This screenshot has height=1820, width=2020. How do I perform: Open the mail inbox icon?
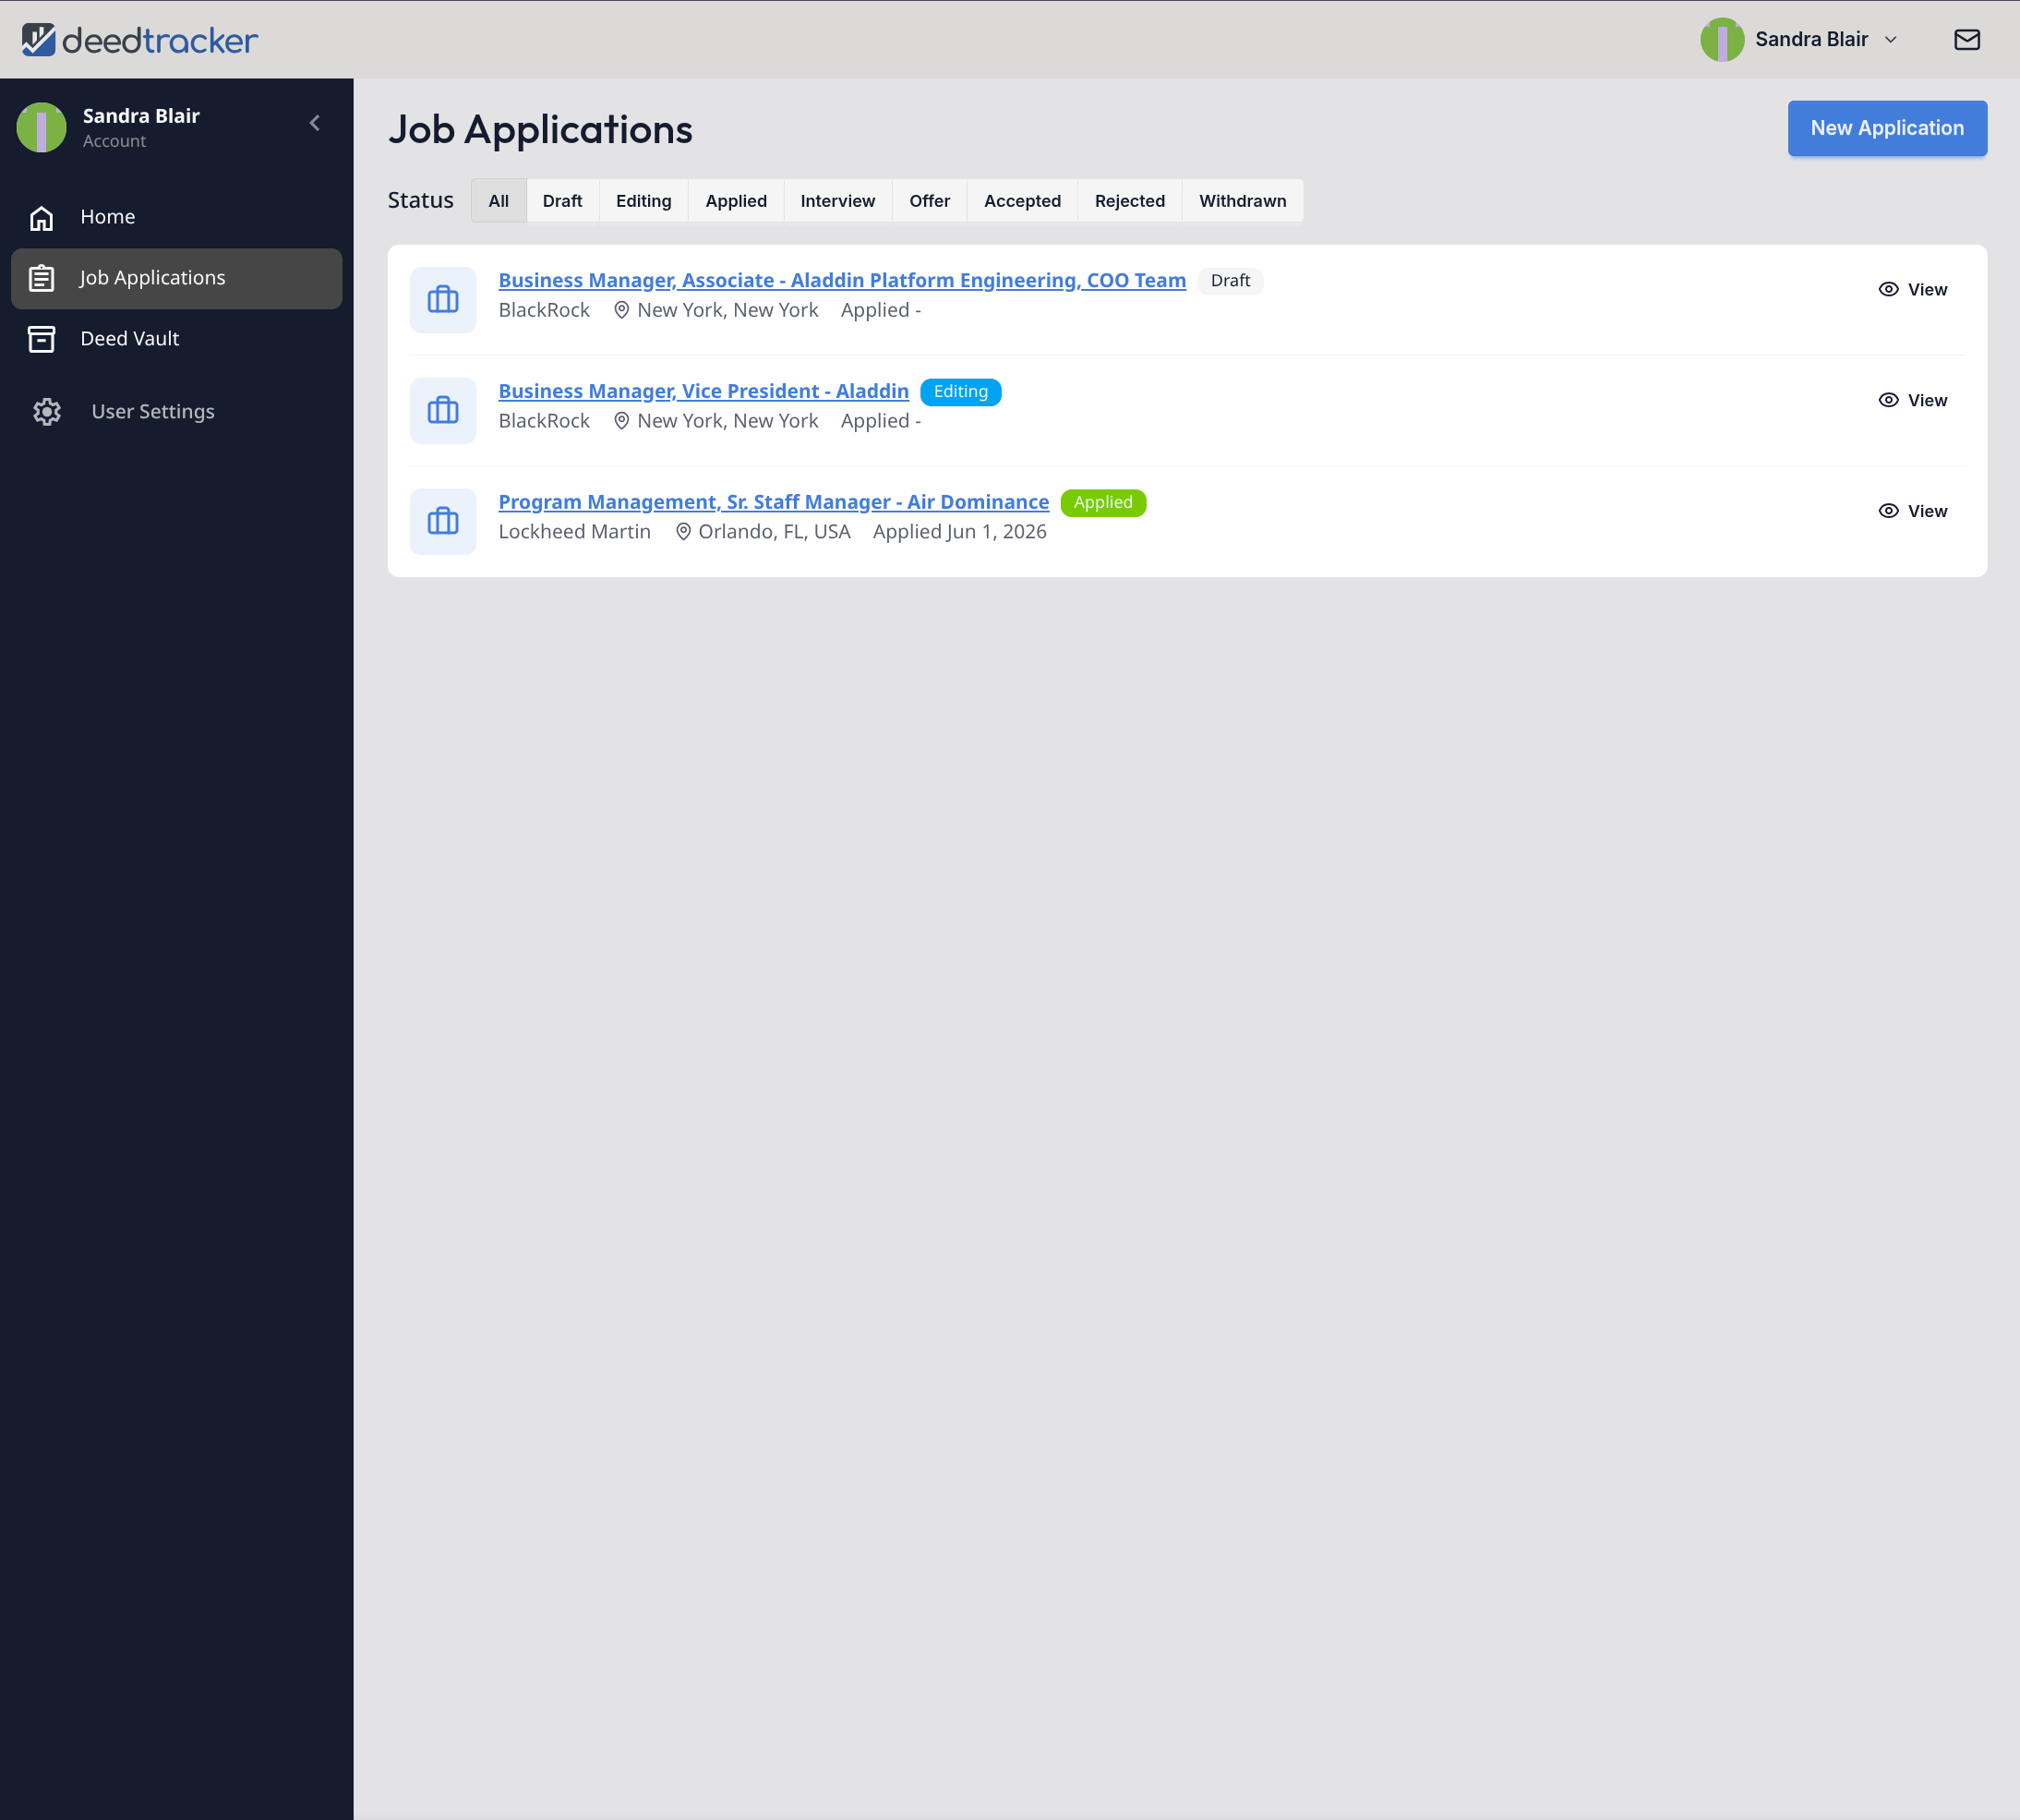click(x=1966, y=40)
